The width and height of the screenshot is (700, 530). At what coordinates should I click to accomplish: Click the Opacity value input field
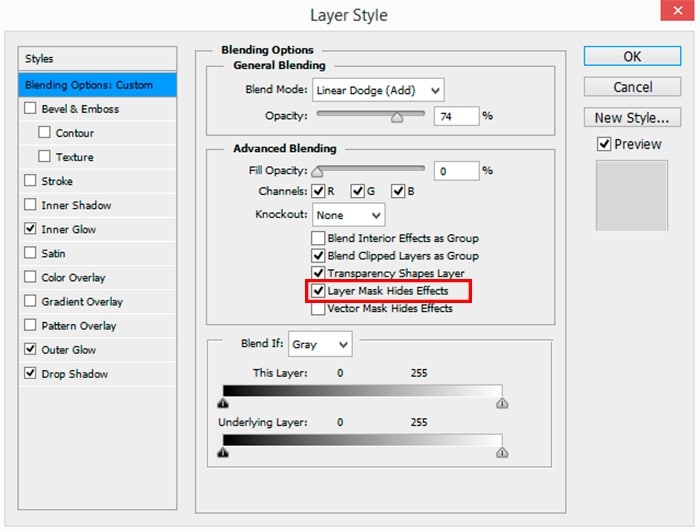point(455,116)
